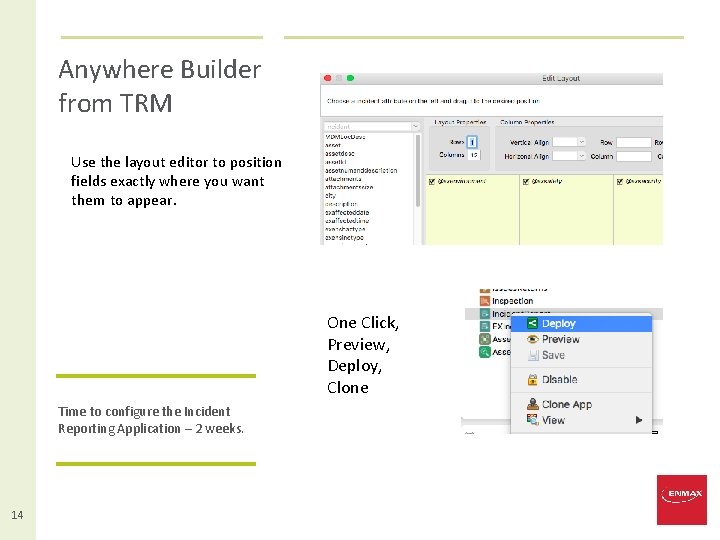Close the Edit Layout window with red button

tap(327, 78)
